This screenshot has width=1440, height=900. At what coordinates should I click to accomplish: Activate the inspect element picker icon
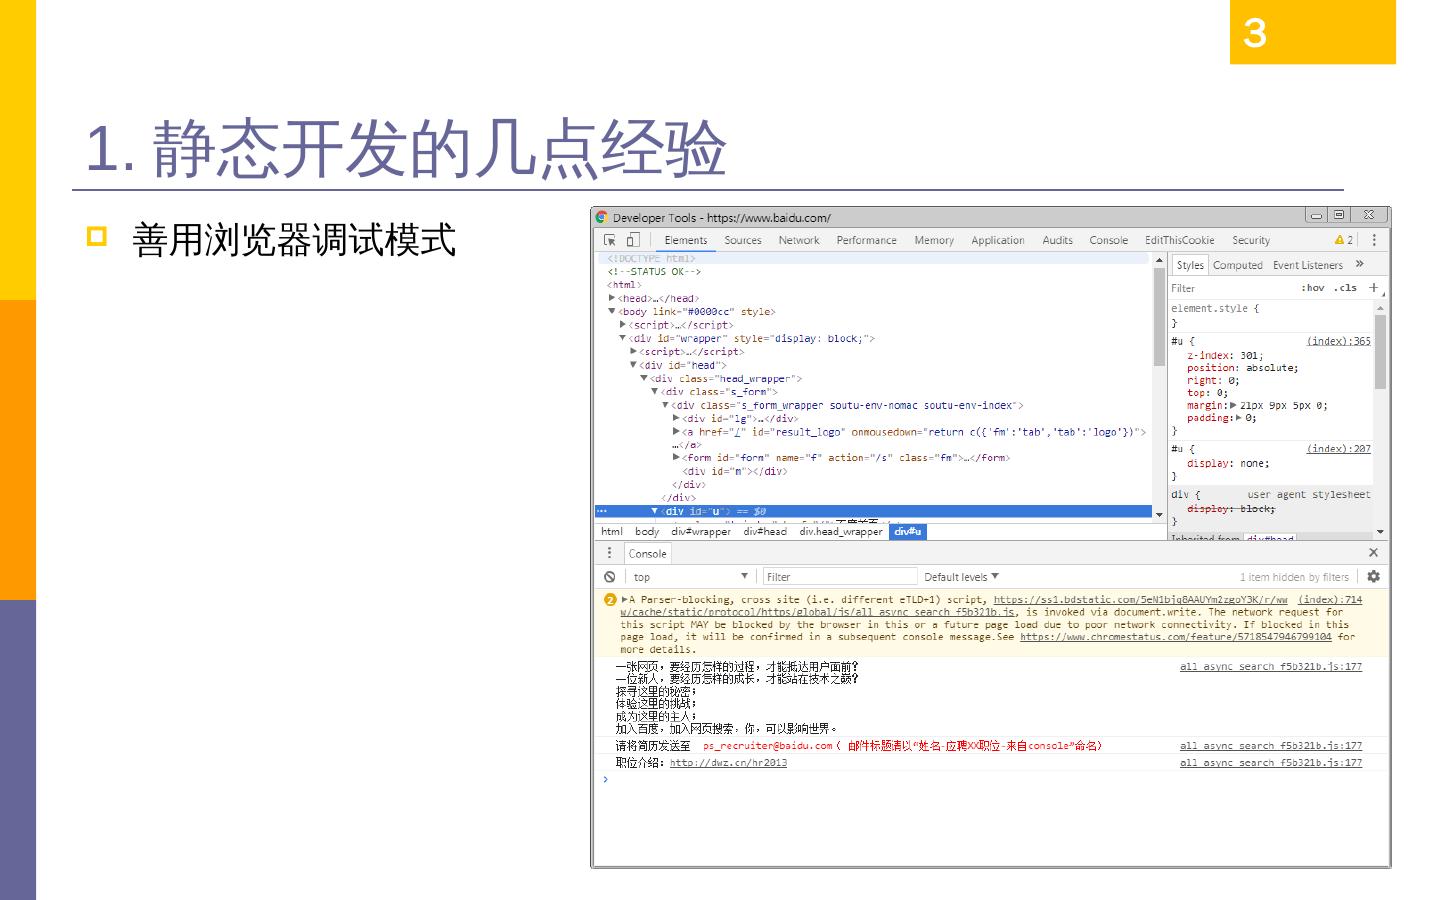(x=610, y=240)
